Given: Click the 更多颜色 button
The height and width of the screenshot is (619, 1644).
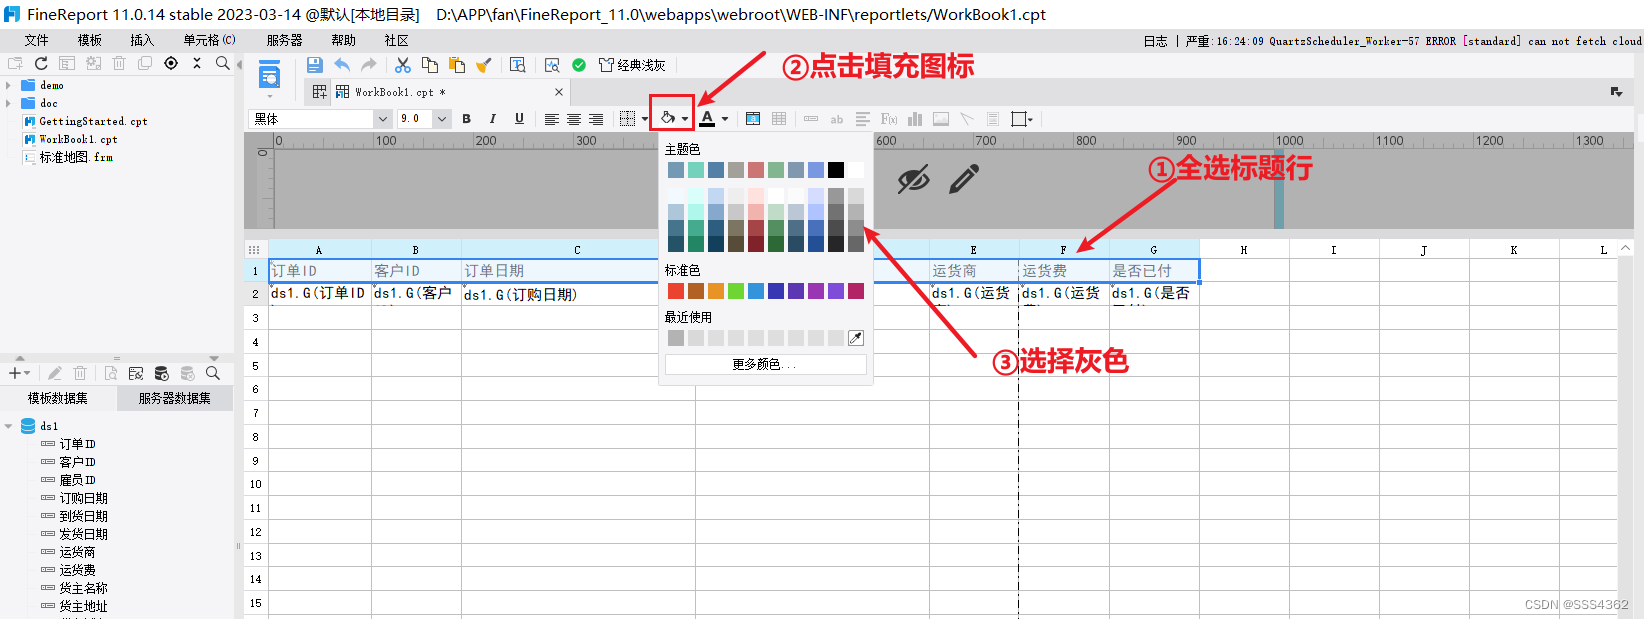Looking at the screenshot, I should (766, 365).
